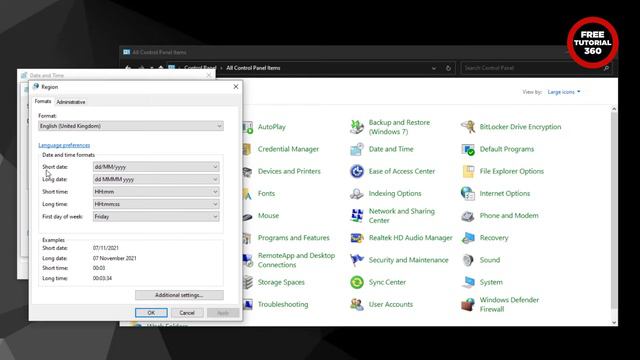
Task: Open the Indexing Options icon
Action: 357,193
